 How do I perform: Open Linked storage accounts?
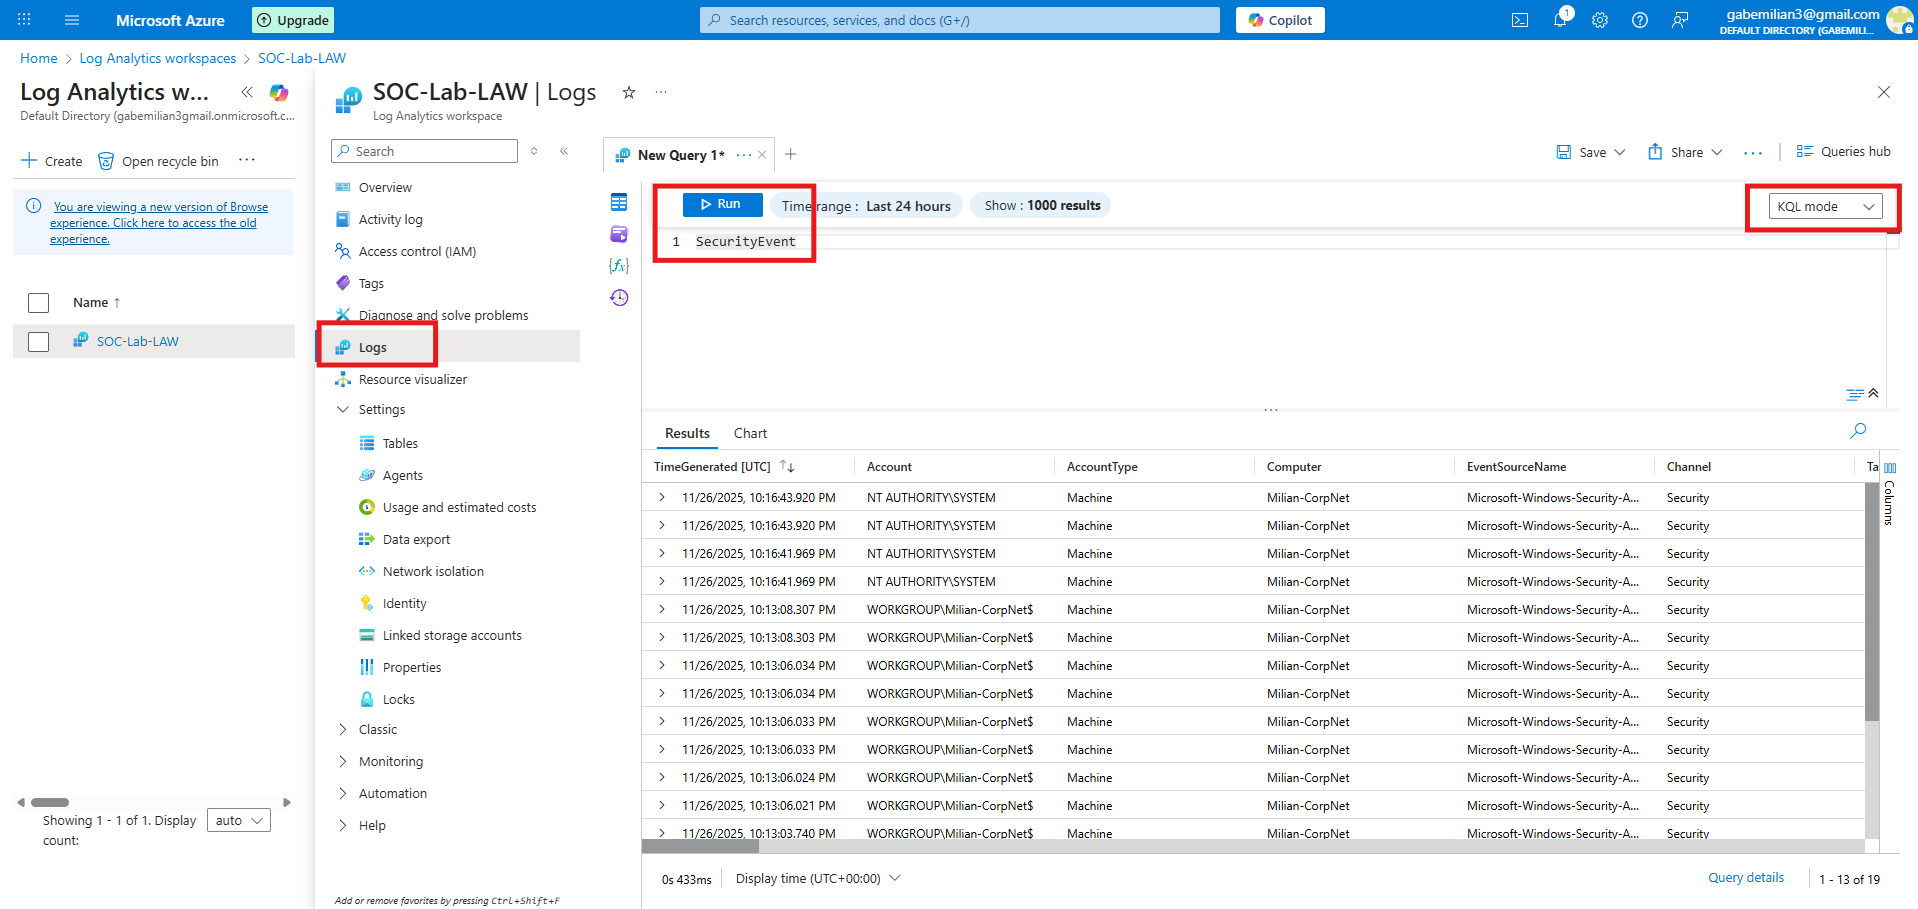coord(452,635)
